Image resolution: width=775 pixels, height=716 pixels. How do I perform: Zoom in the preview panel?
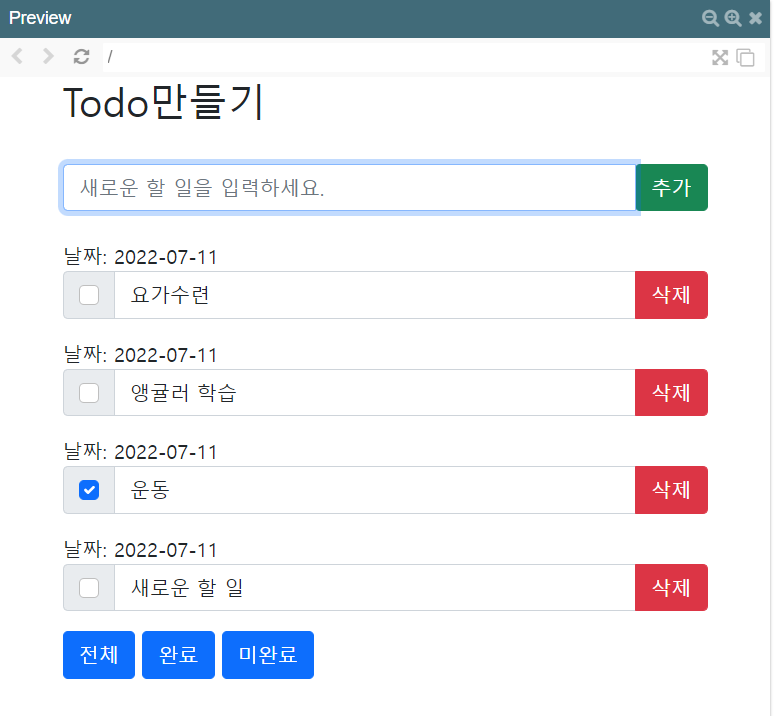point(732,18)
